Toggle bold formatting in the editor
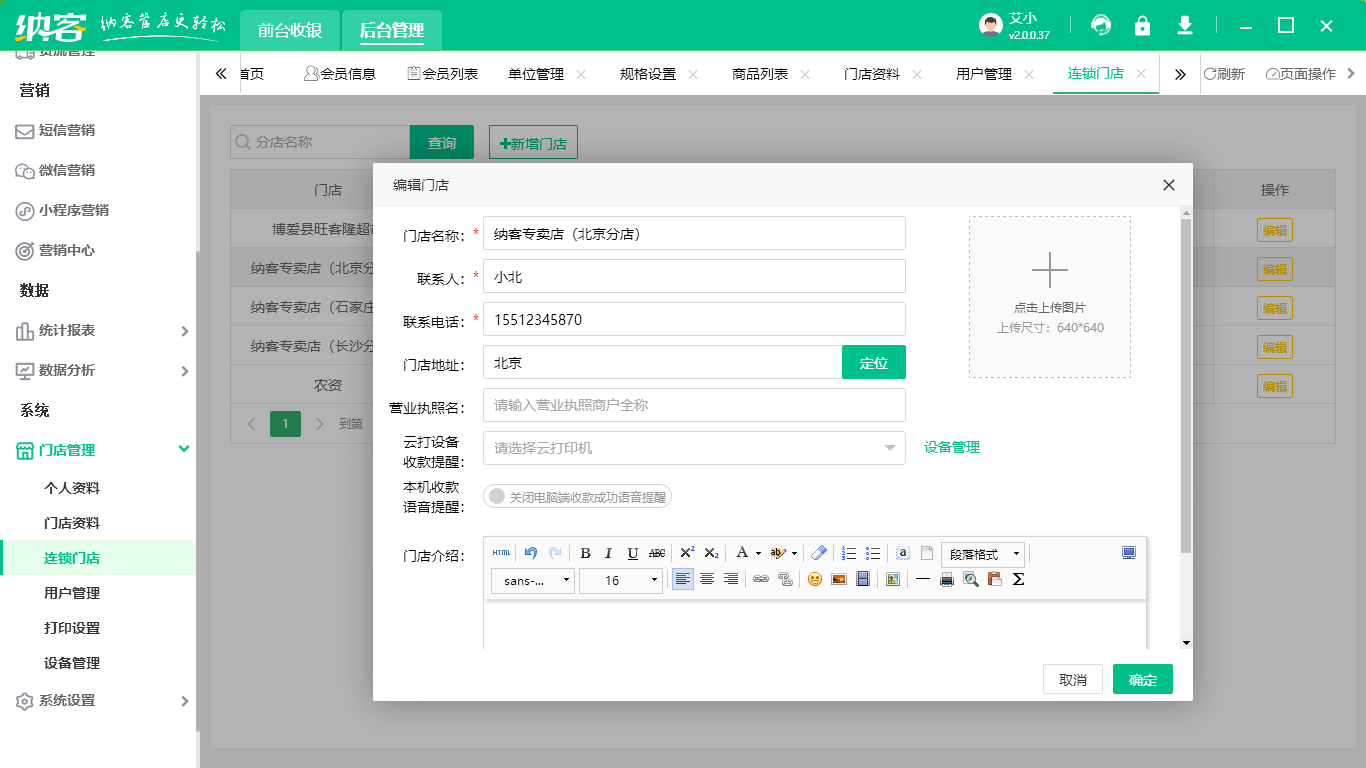 coord(584,553)
